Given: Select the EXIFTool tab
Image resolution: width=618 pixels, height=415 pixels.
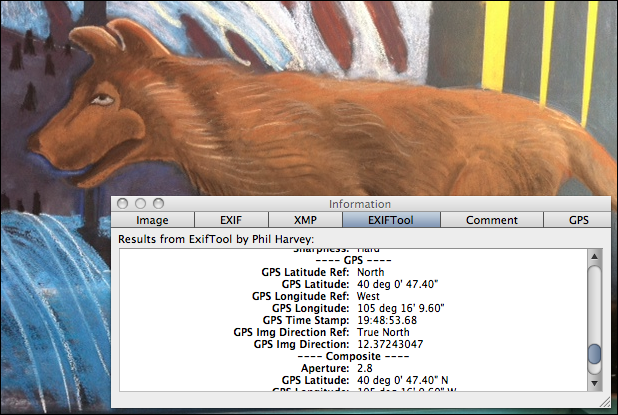Looking at the screenshot, I should pyautogui.click(x=391, y=220).
